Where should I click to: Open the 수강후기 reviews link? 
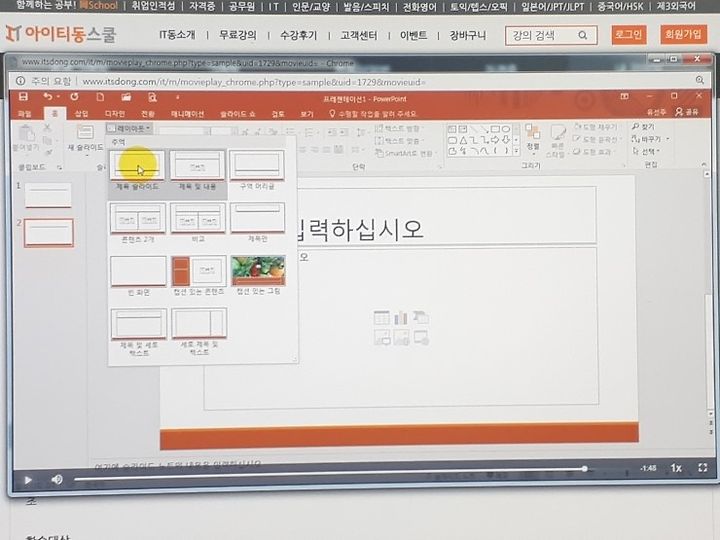coord(298,35)
